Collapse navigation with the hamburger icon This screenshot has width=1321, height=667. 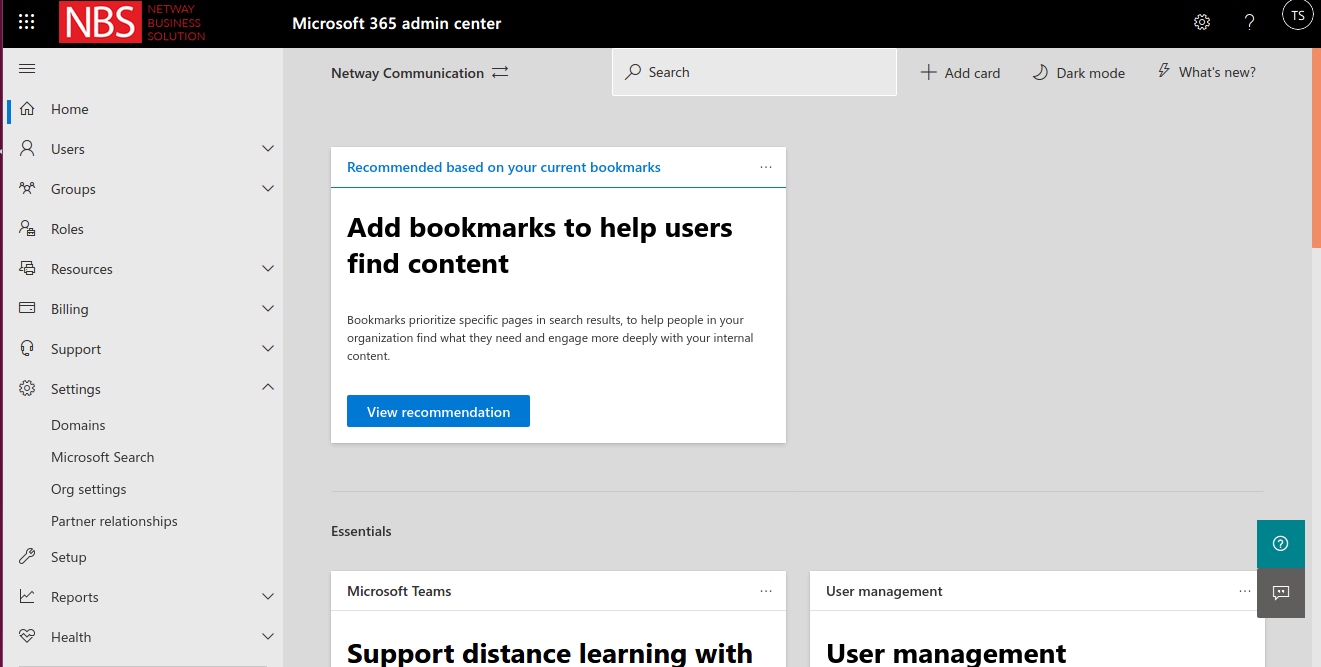tap(27, 69)
